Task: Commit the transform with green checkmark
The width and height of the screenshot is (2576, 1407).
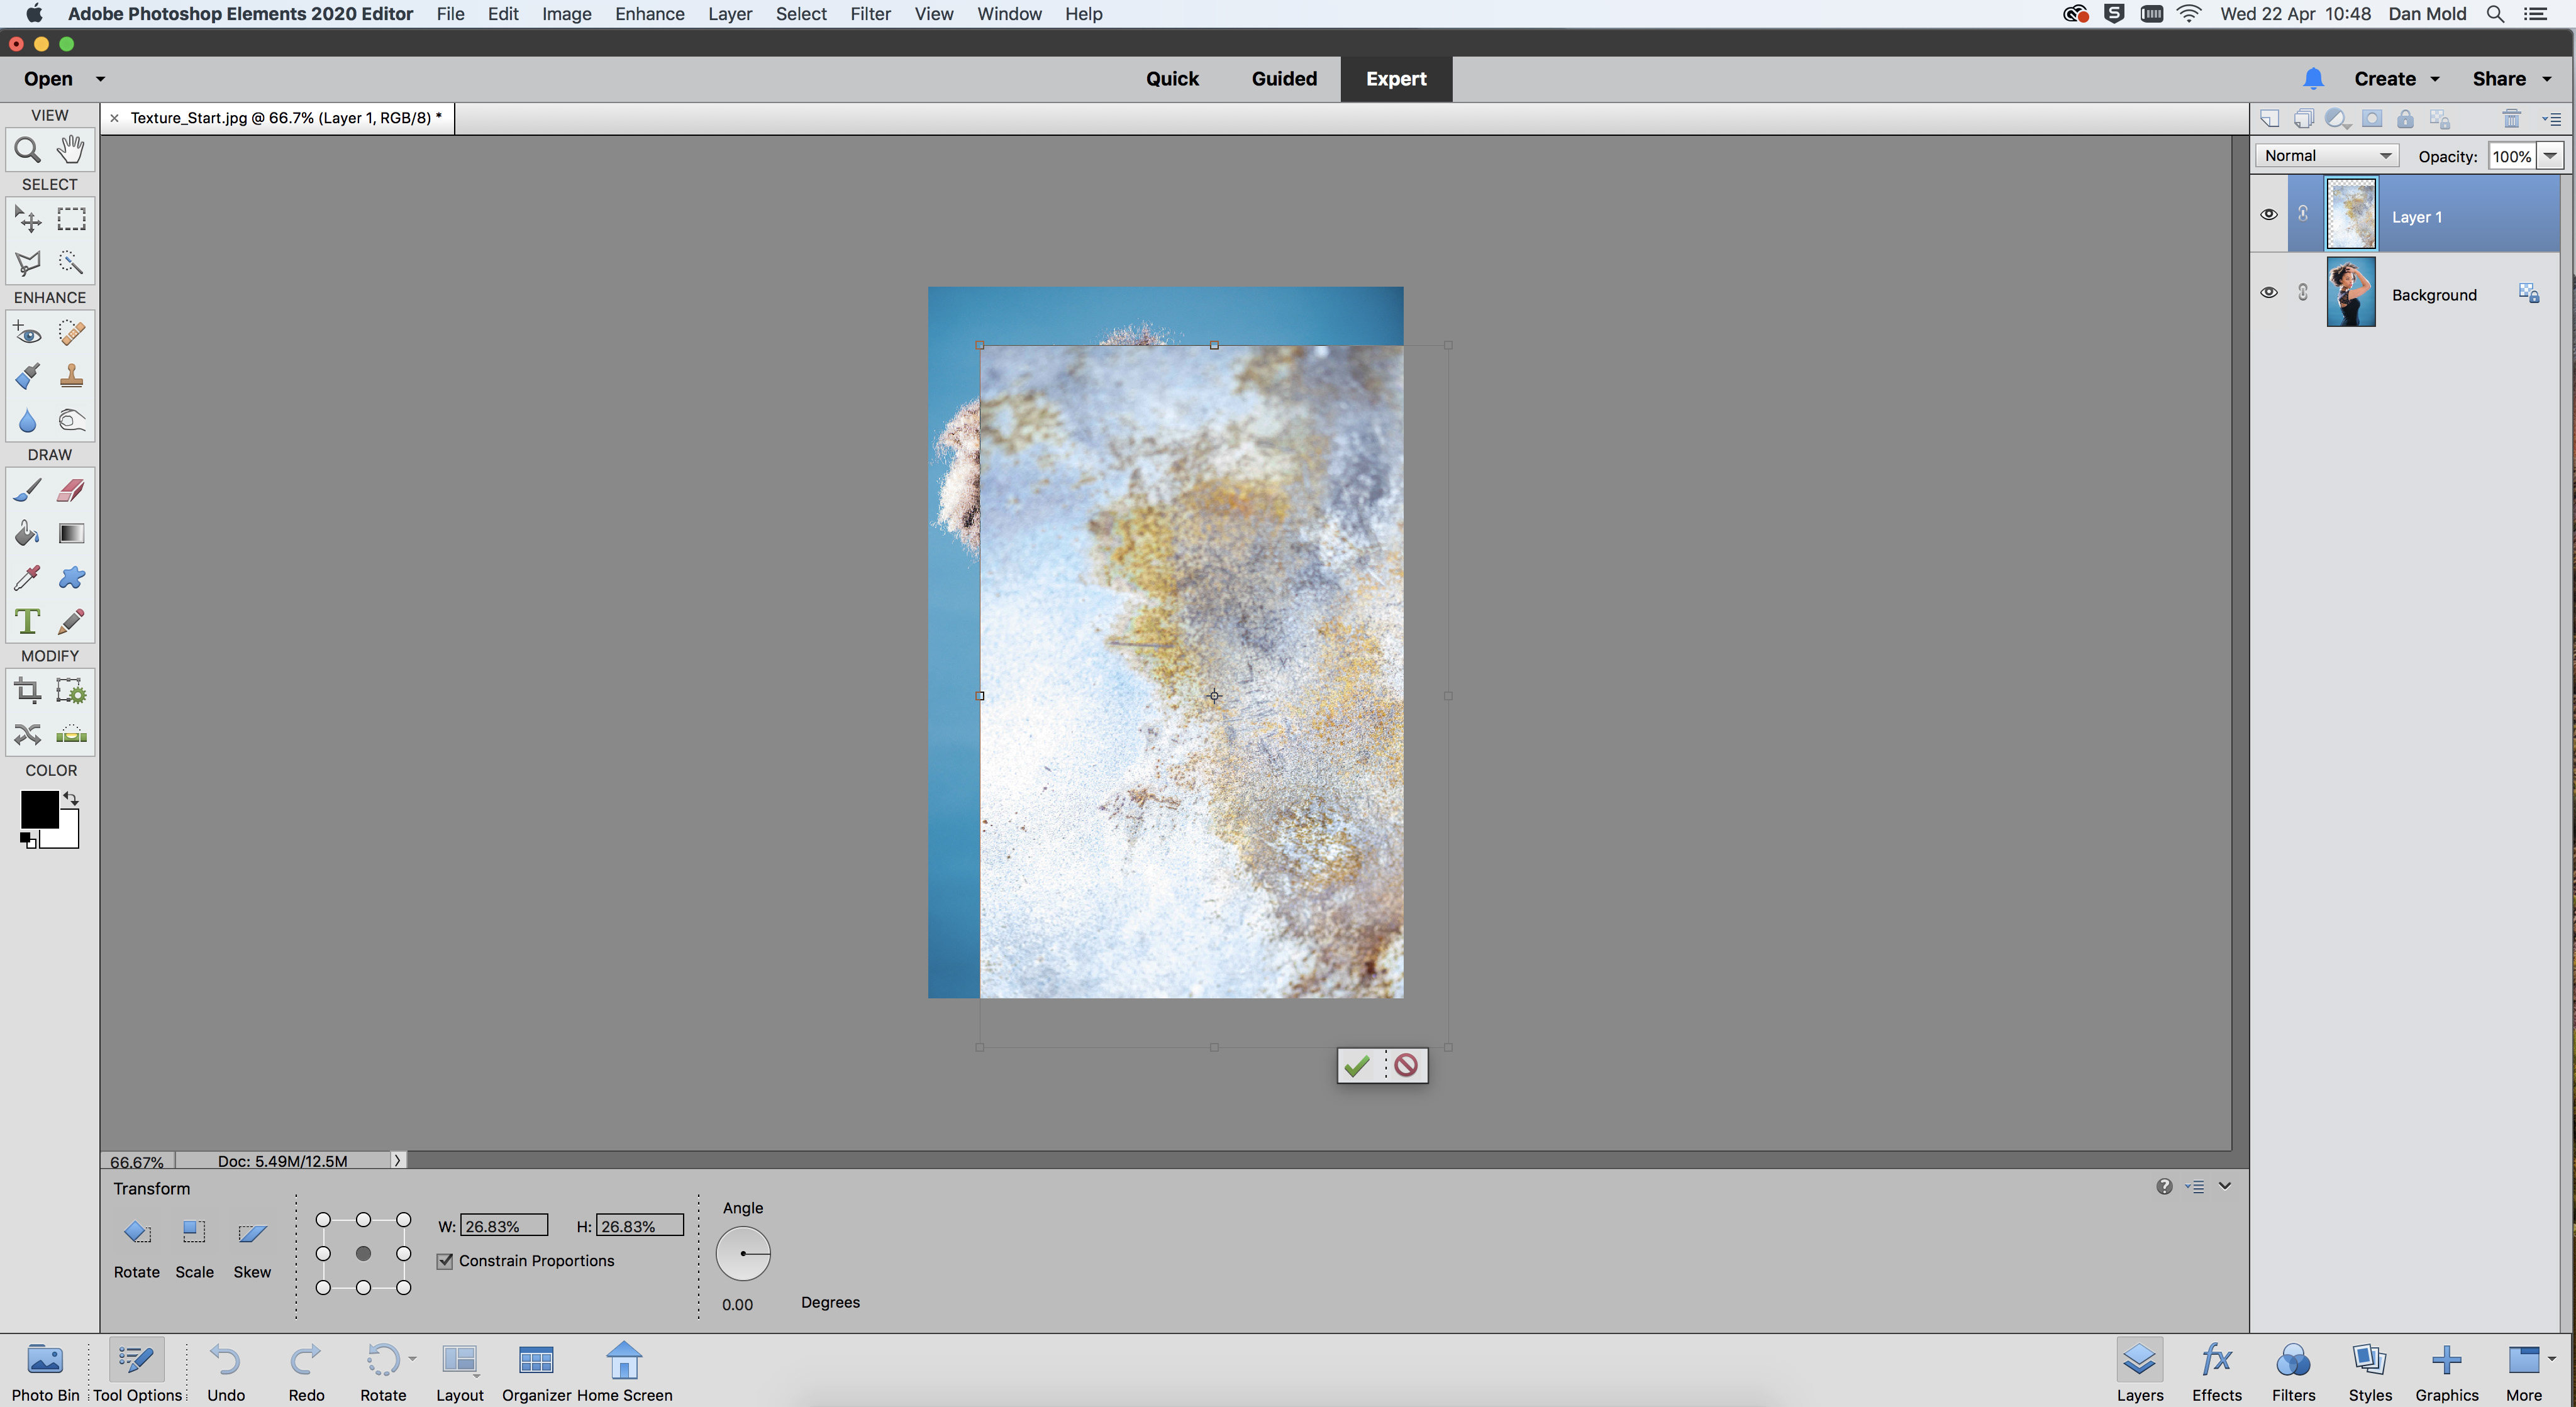Action: pyautogui.click(x=1357, y=1066)
